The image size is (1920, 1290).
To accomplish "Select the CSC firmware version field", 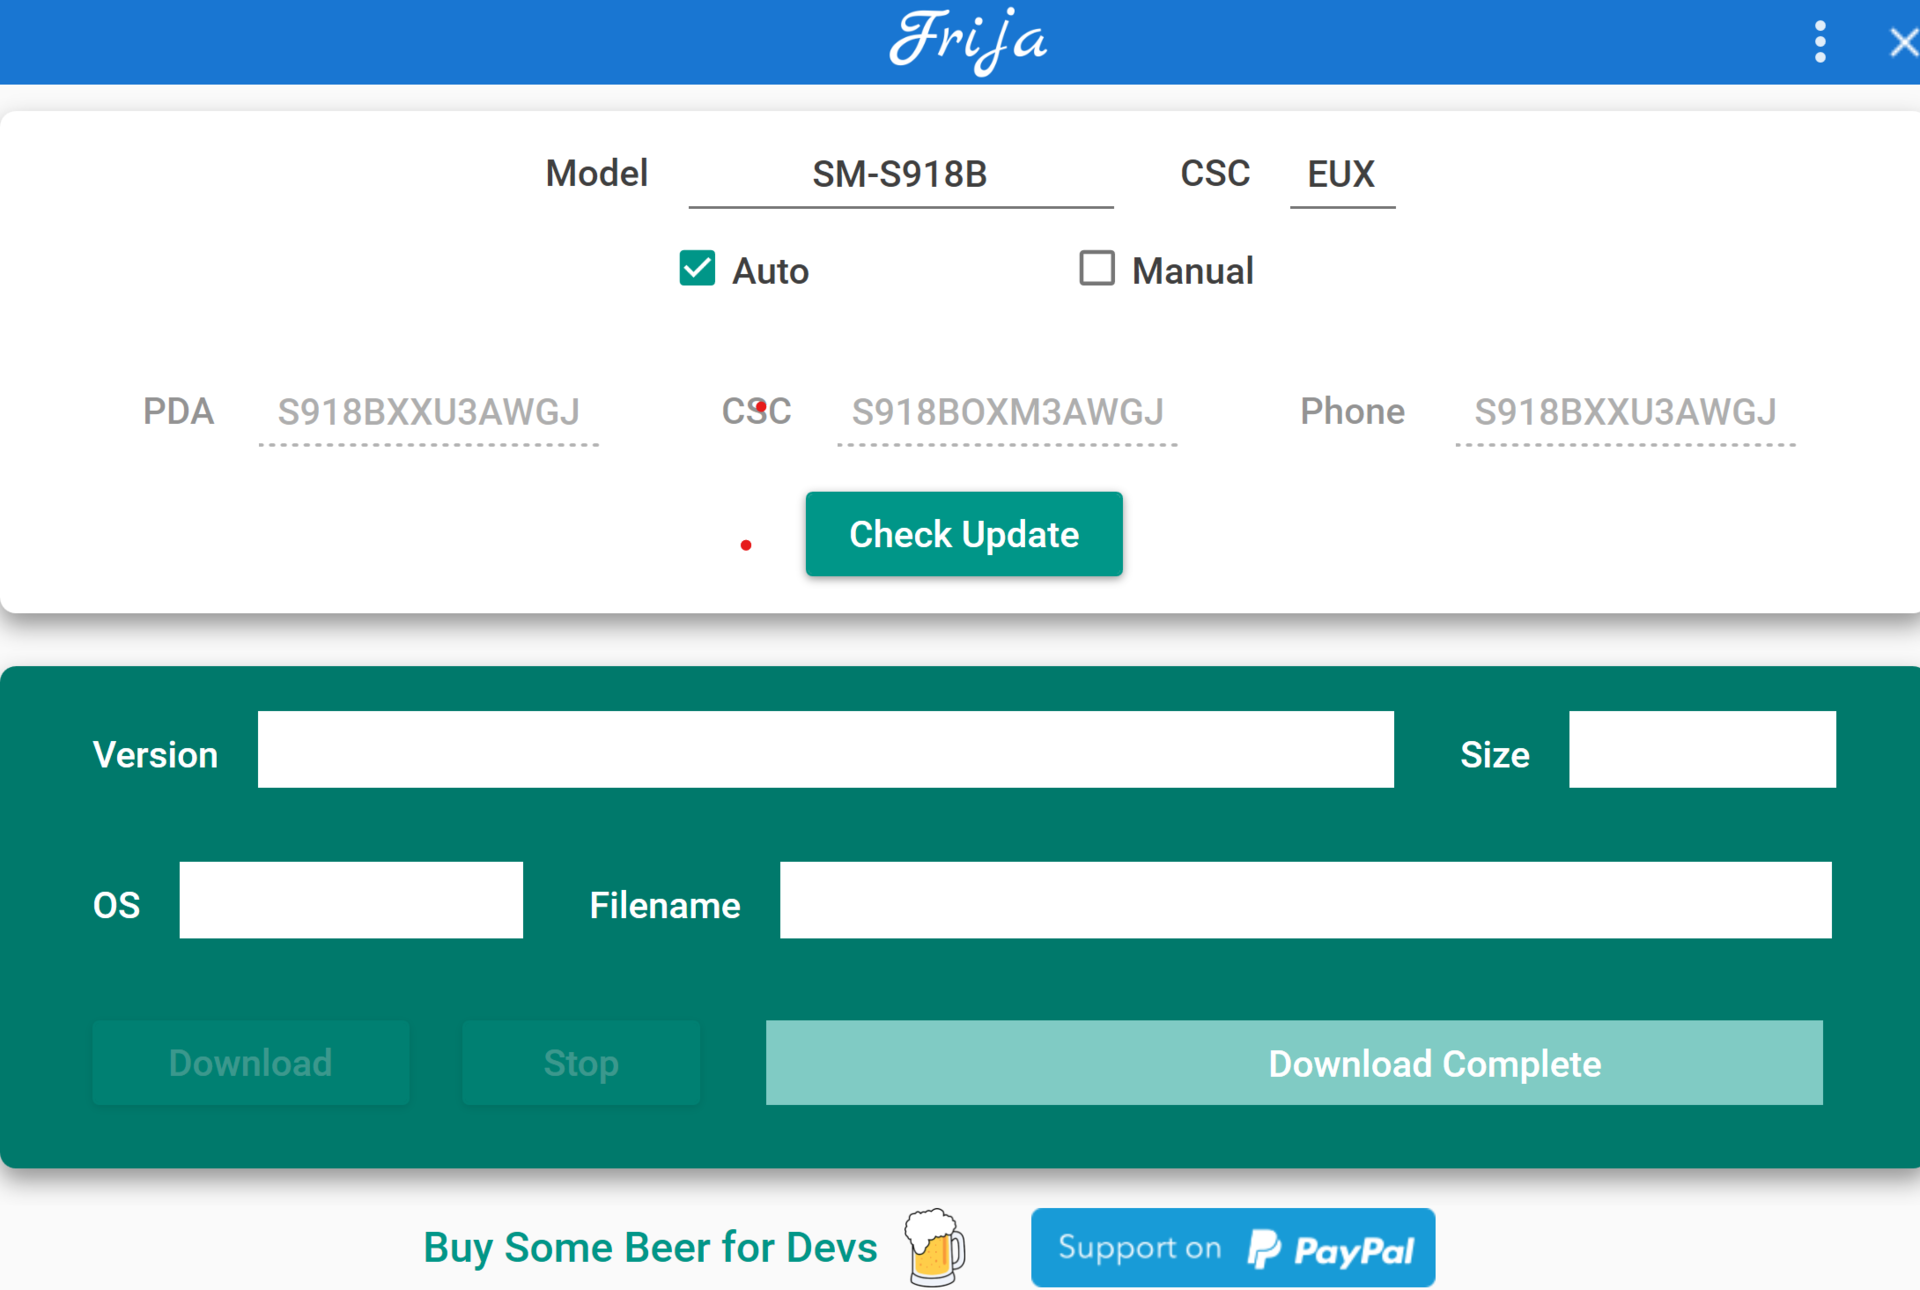I will point(1006,412).
